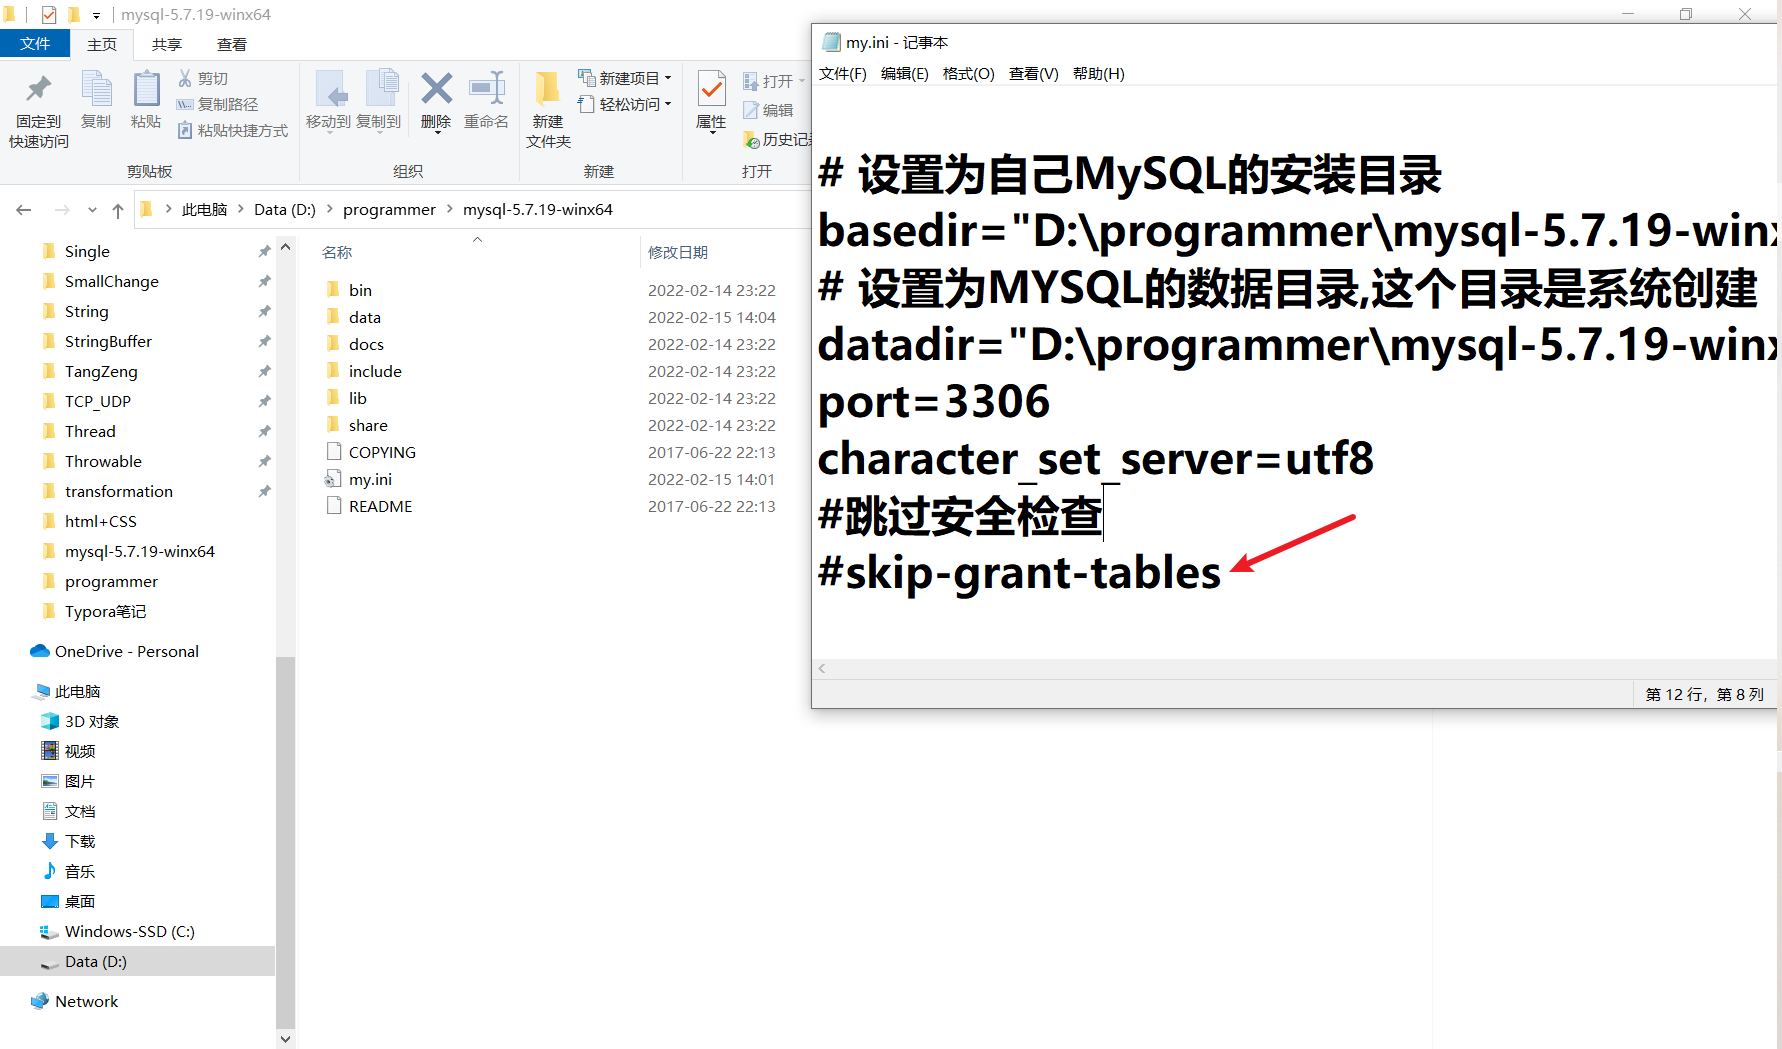The height and width of the screenshot is (1049, 1782).
Task: Click the Rename (重命名) icon
Action: (487, 88)
